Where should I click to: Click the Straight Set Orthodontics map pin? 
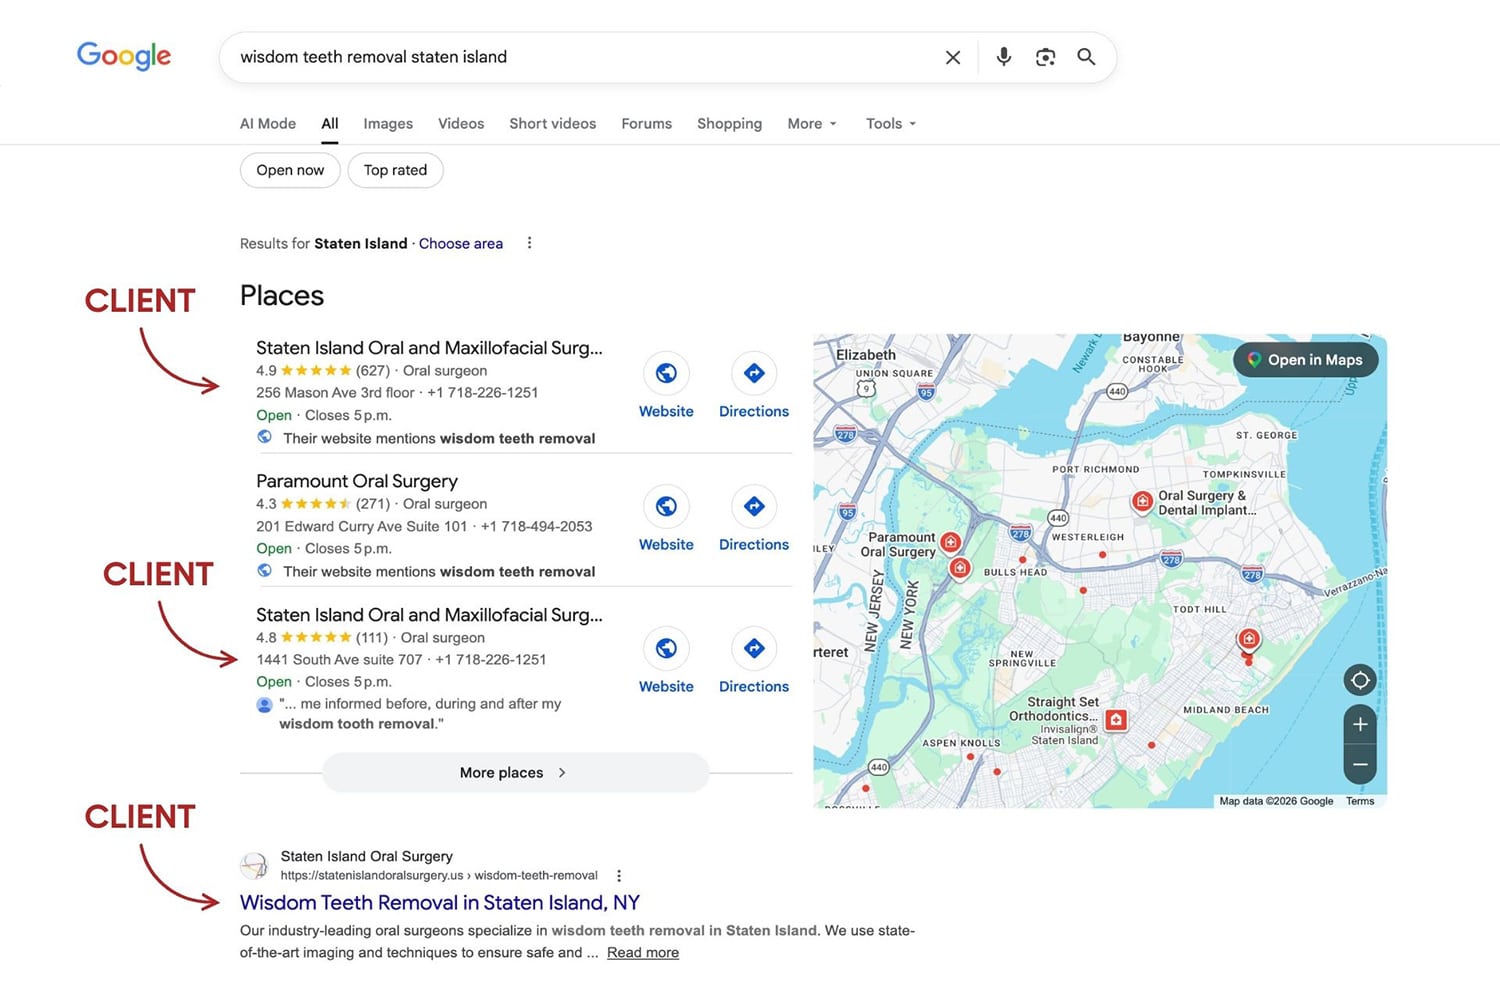click(x=1117, y=719)
